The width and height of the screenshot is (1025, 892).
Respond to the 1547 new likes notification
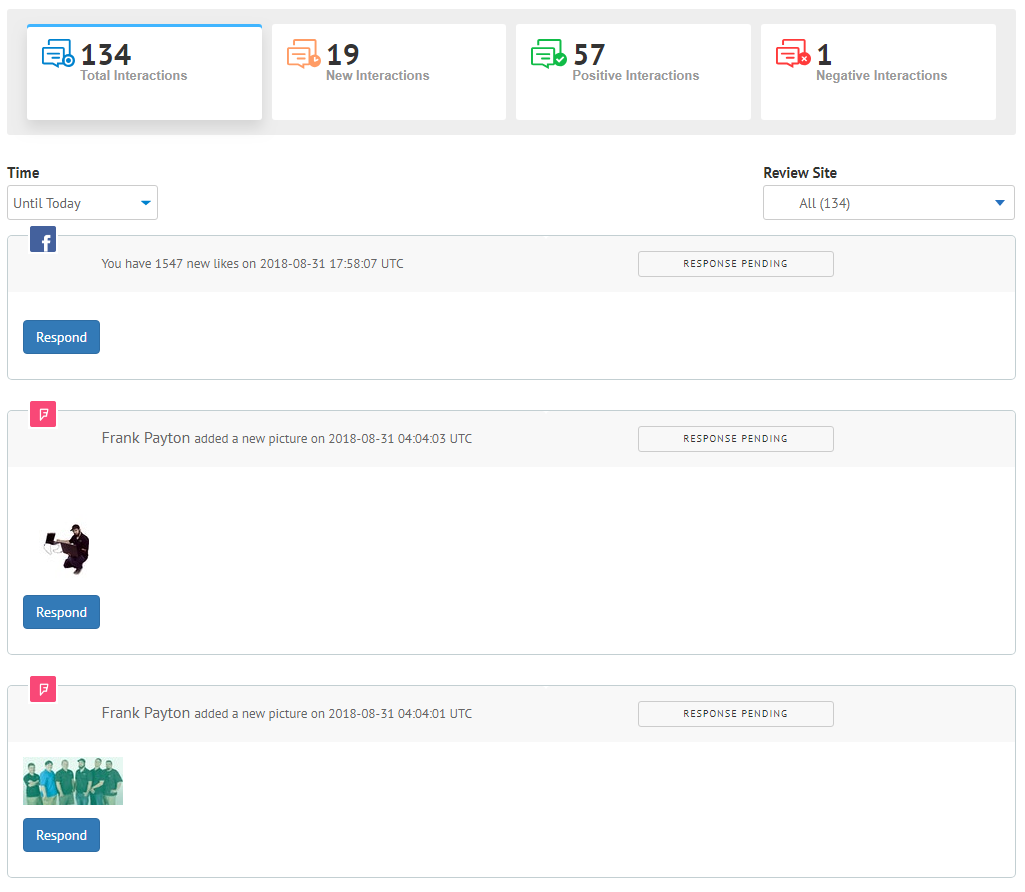coord(61,337)
